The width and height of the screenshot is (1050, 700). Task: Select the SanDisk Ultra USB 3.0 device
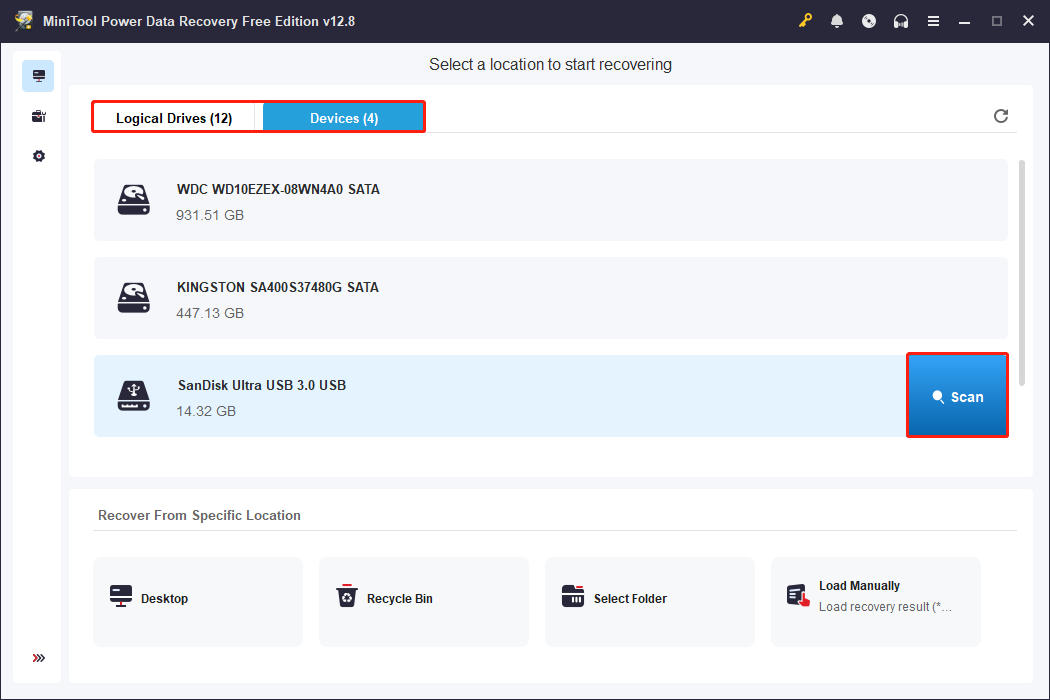coord(500,396)
